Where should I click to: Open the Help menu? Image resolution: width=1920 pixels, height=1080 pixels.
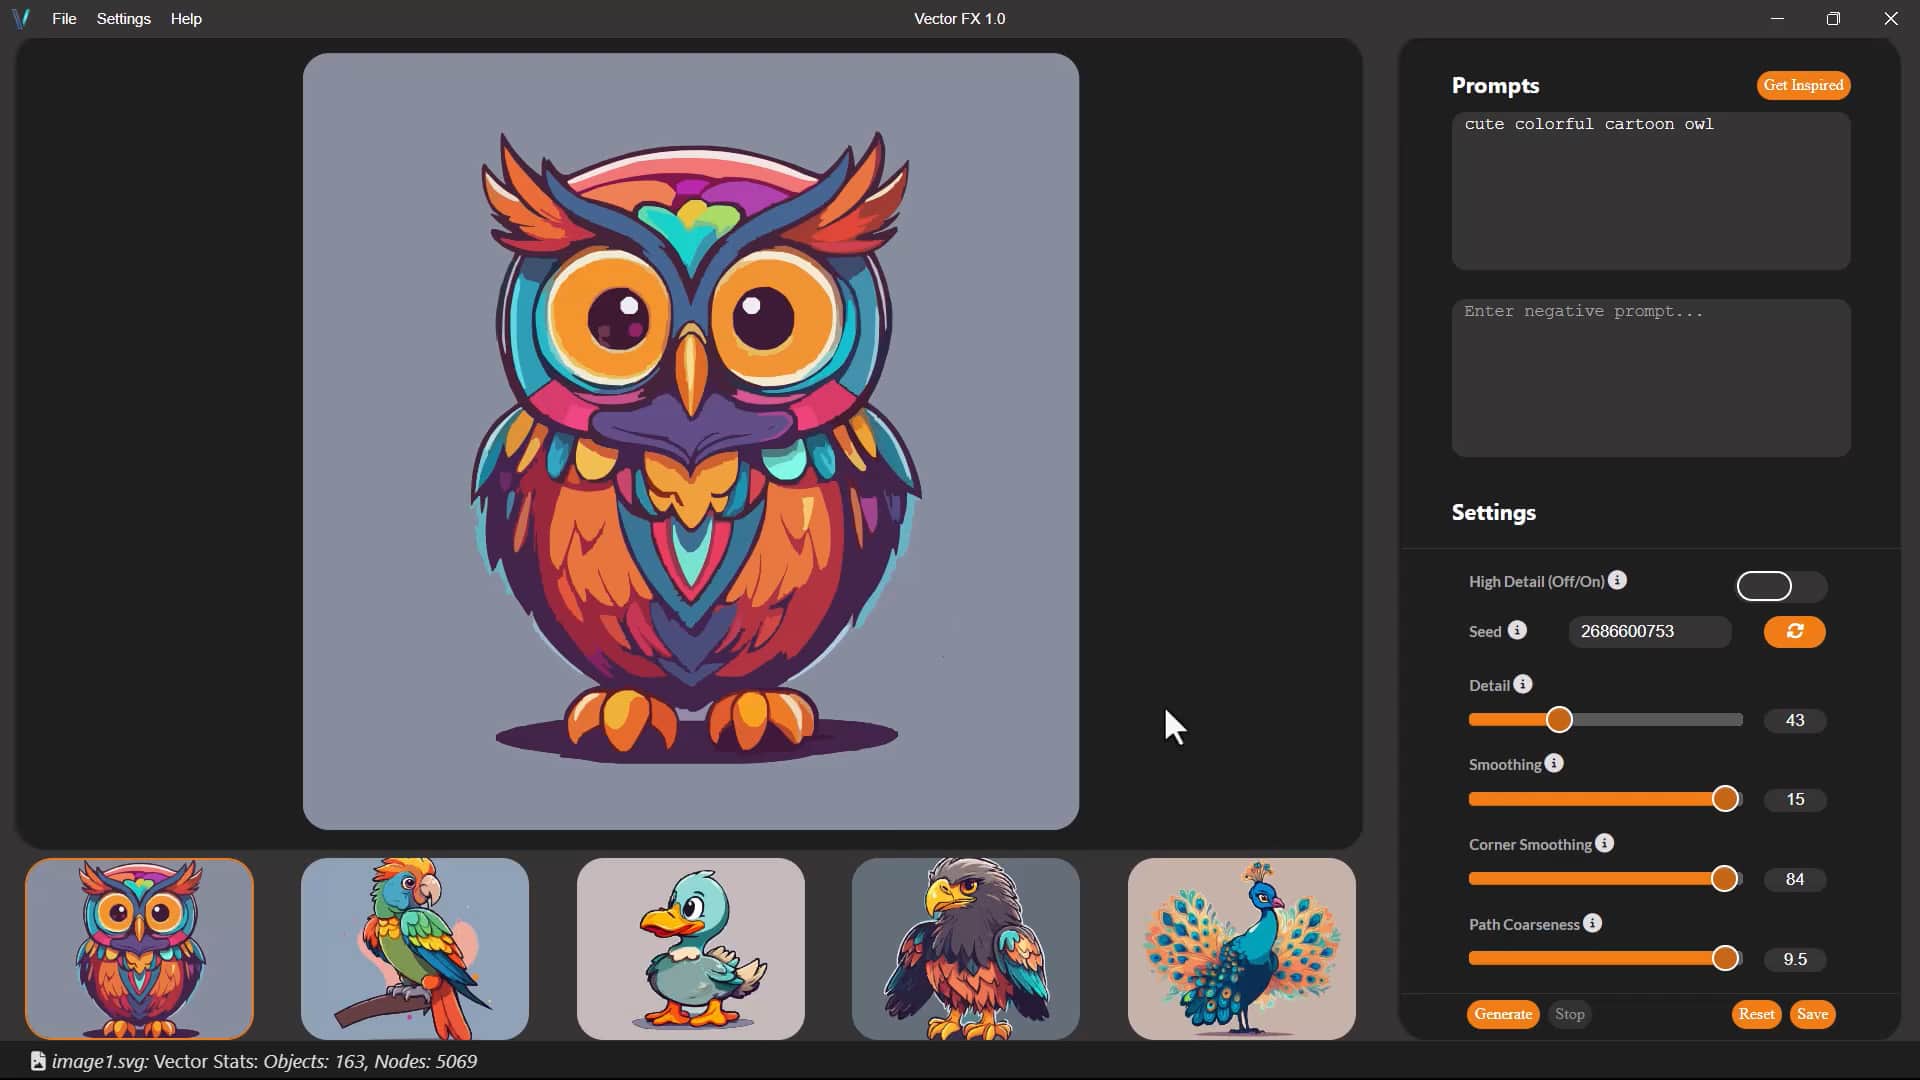click(186, 18)
